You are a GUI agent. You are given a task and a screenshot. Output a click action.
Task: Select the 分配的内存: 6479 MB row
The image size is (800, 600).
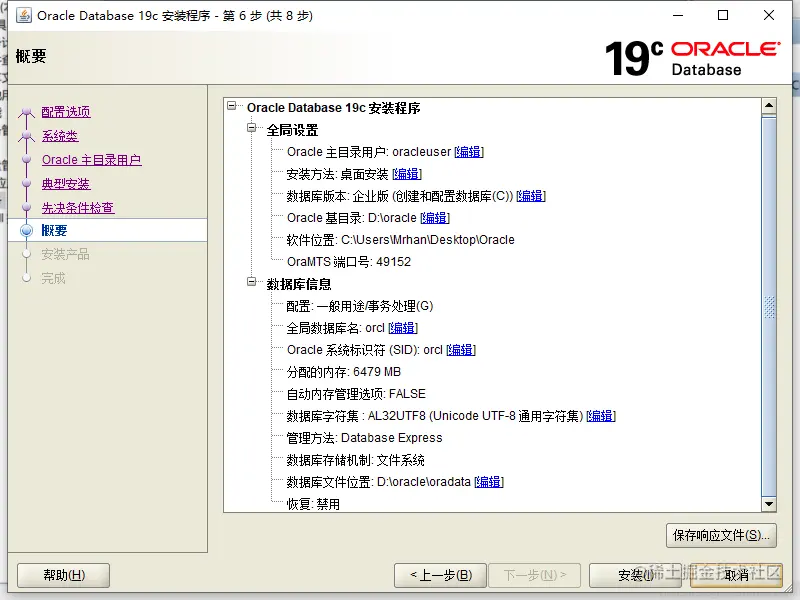point(344,372)
